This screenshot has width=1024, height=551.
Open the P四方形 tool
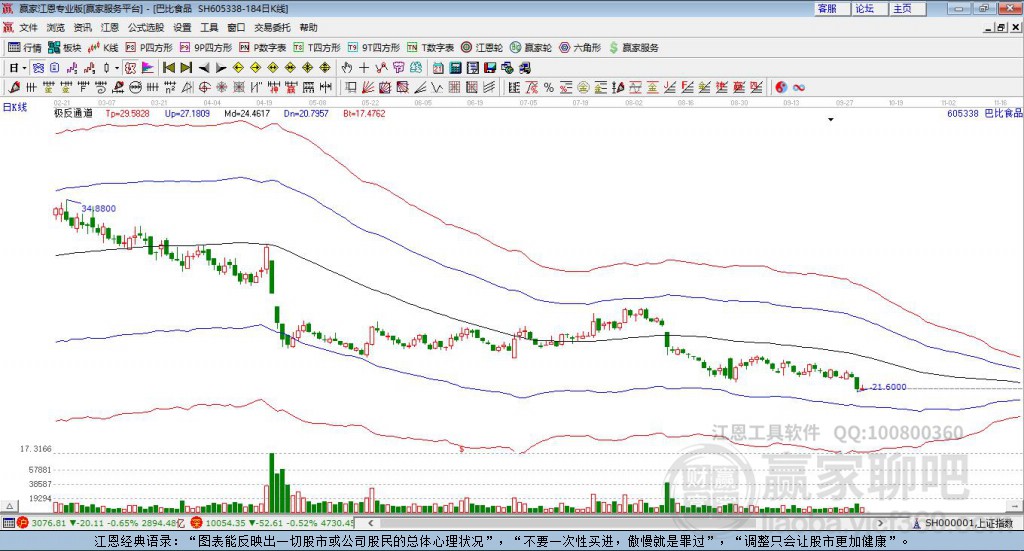point(149,48)
